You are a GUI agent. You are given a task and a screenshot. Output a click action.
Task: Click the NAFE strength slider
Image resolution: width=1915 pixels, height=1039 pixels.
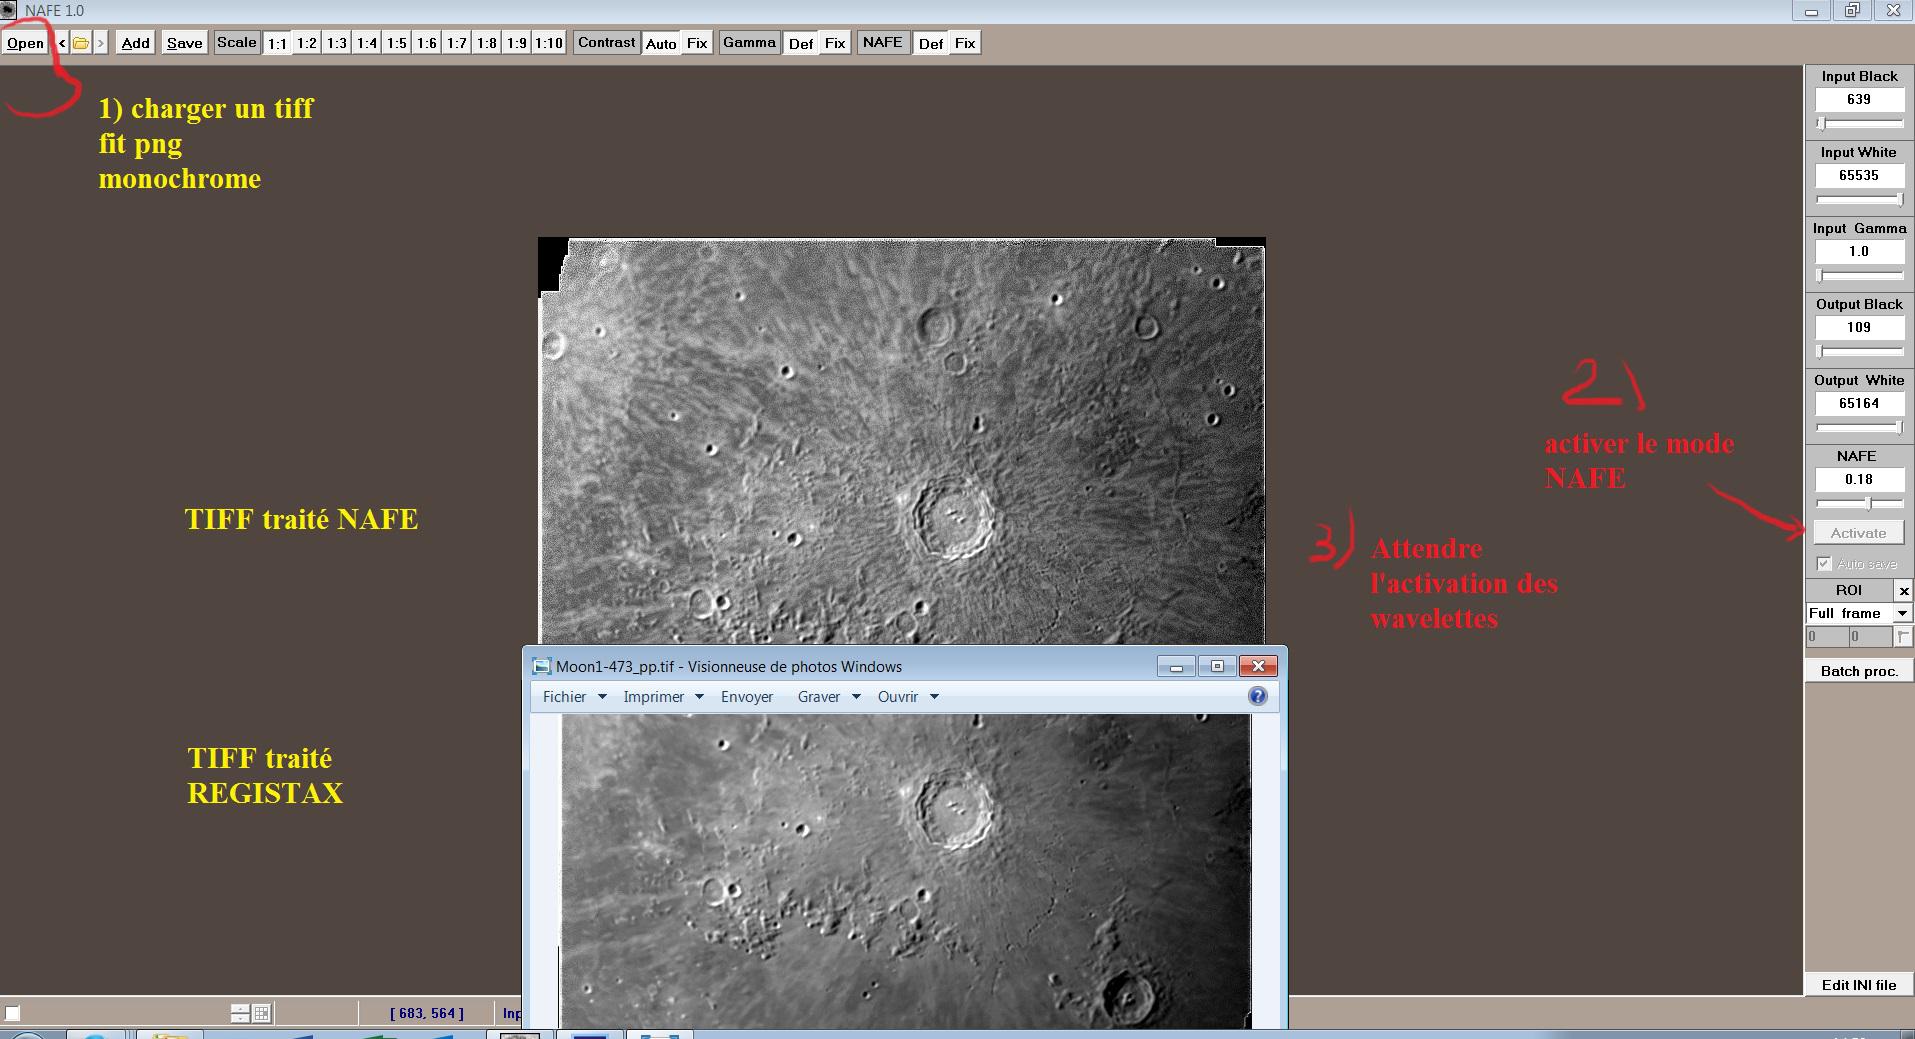pos(1859,503)
